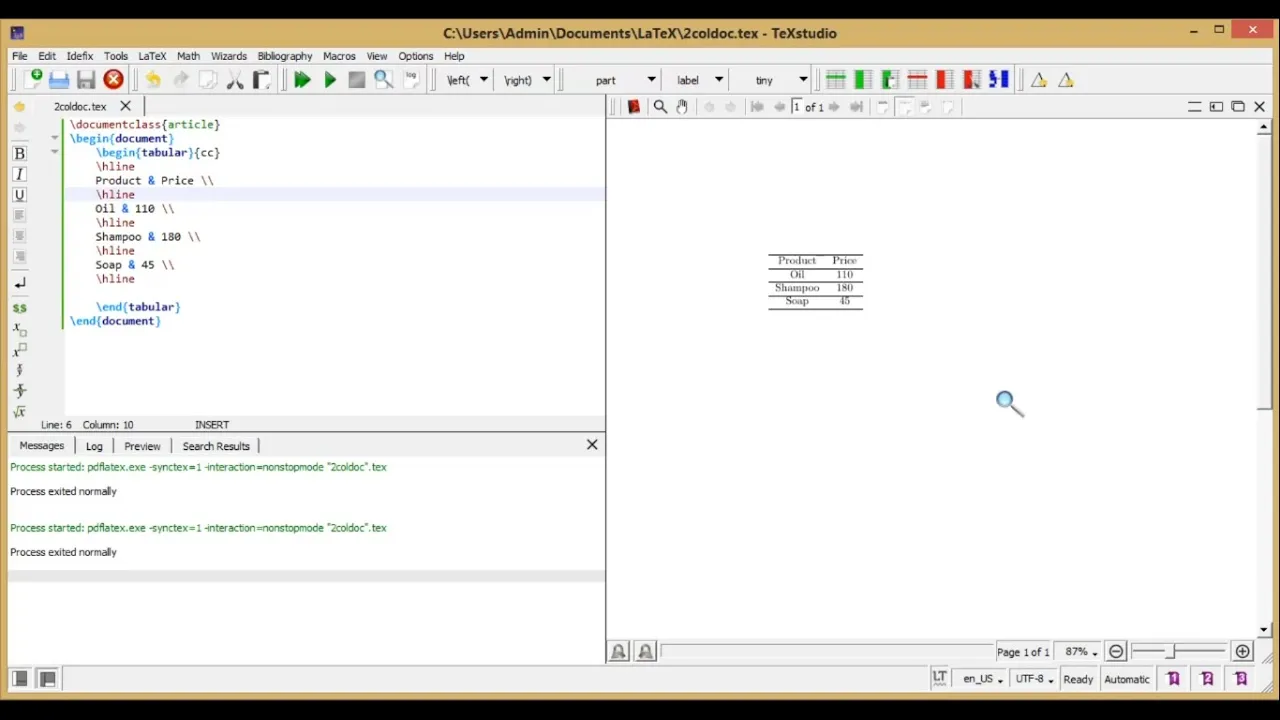Click the magnifier tool in PDF viewer
The width and height of the screenshot is (1280, 720).
coord(660,107)
